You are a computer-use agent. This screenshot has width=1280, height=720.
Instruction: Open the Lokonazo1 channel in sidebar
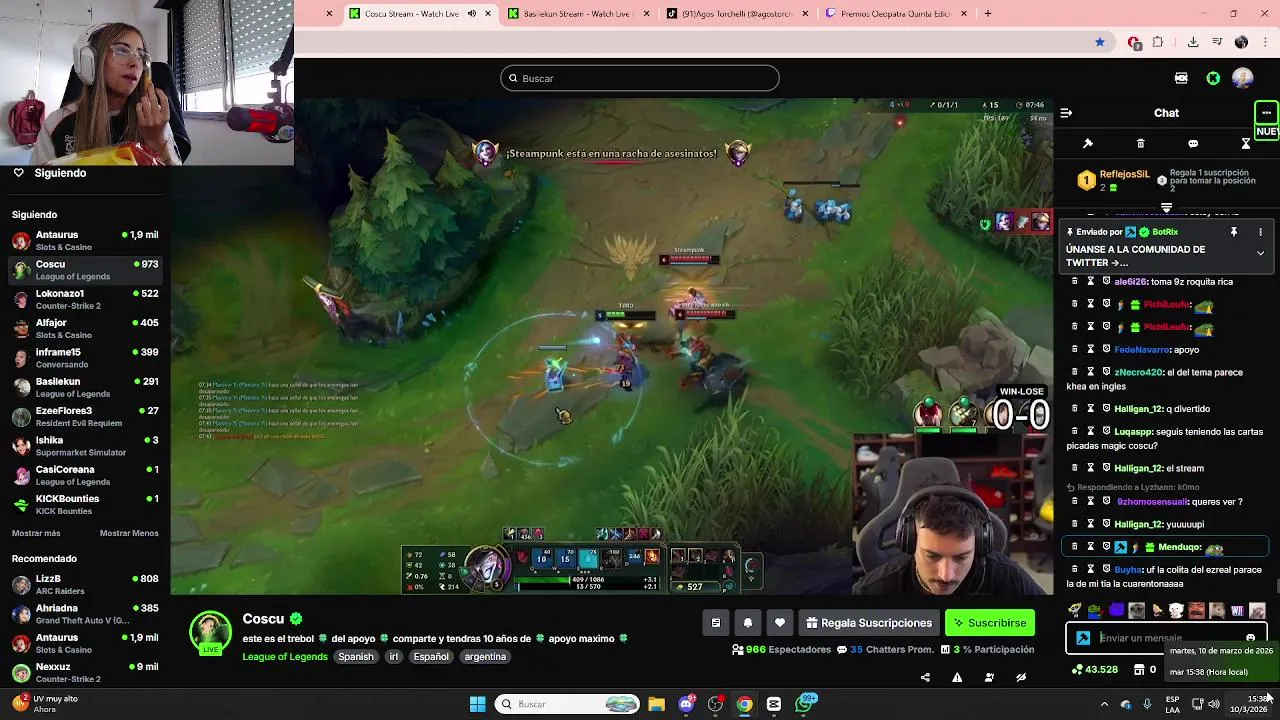(85, 300)
